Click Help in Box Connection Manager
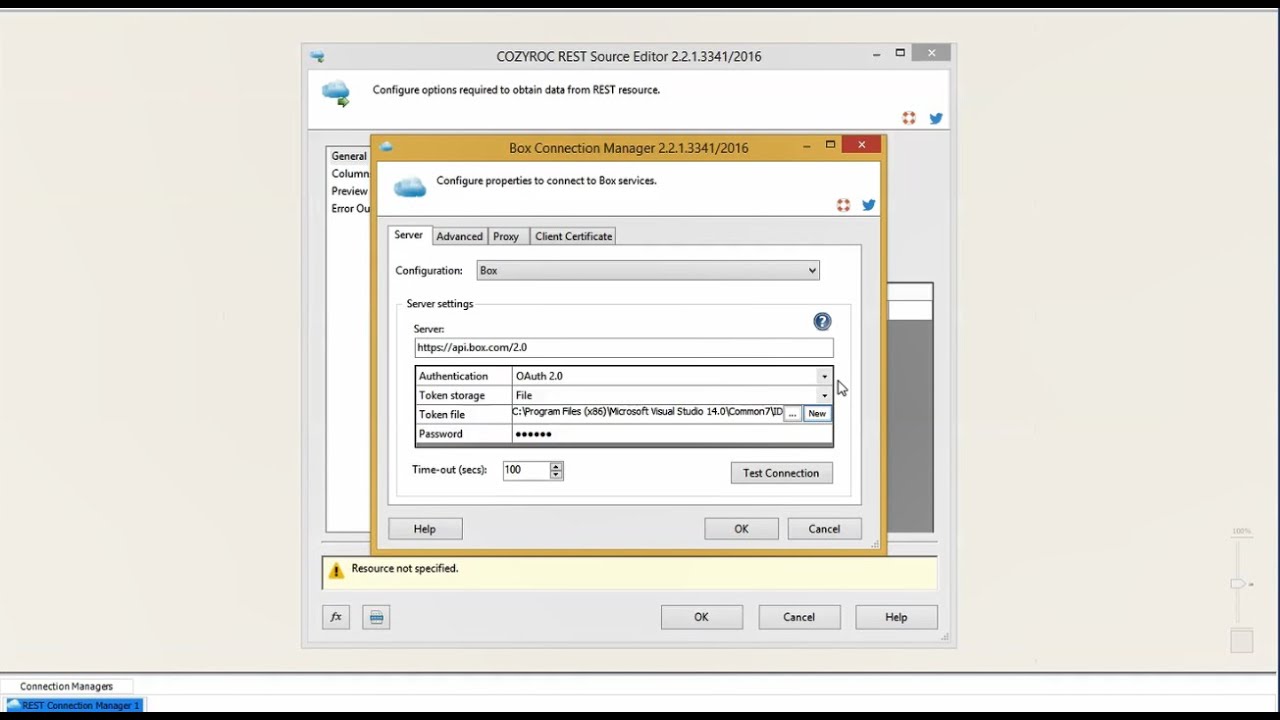This screenshot has width=1280, height=720. point(425,529)
